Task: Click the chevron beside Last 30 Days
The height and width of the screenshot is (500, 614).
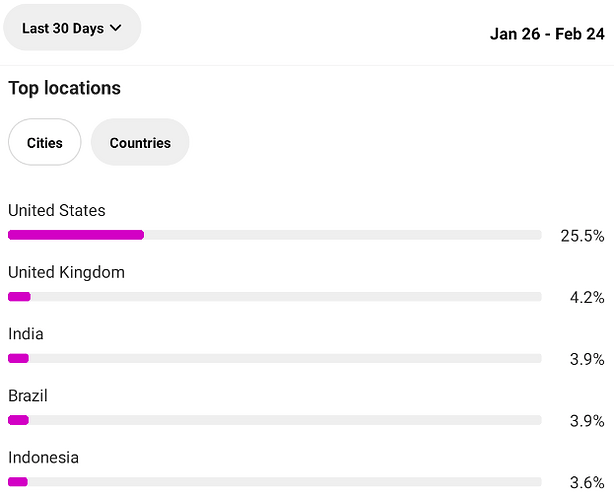Action: [116, 28]
